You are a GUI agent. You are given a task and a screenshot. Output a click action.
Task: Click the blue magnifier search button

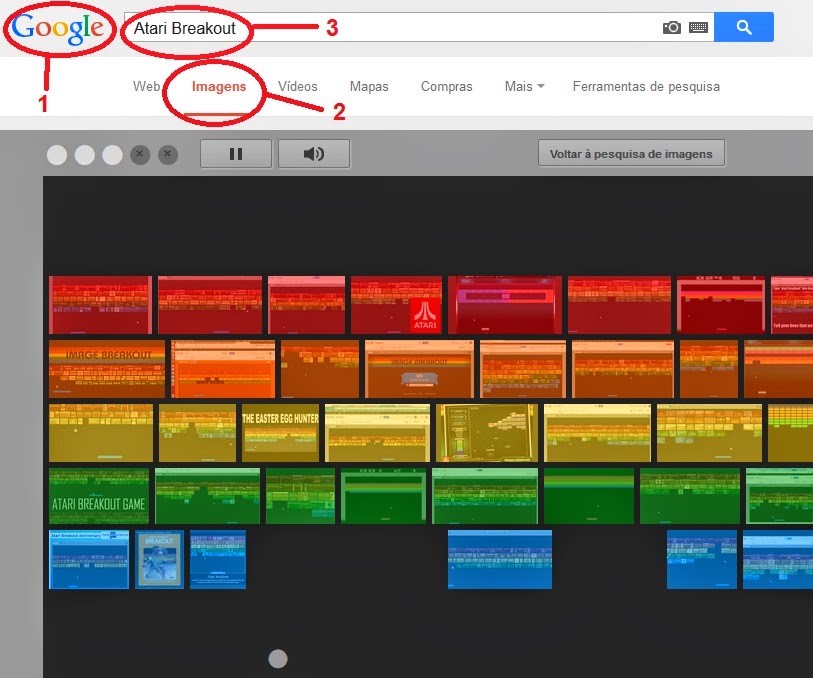(x=744, y=27)
